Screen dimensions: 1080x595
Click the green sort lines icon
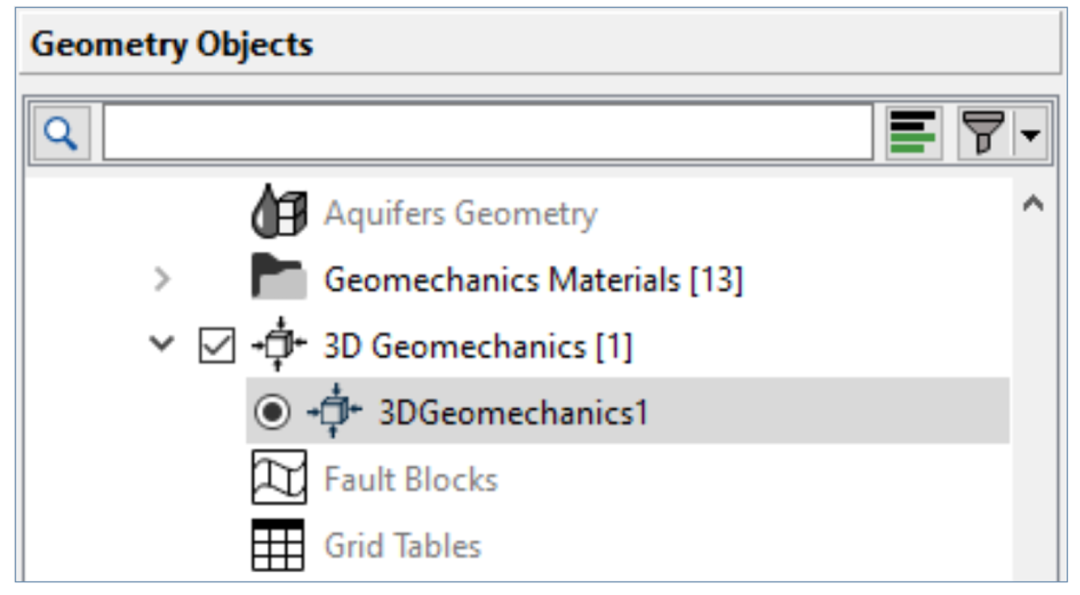pyautogui.click(x=914, y=133)
